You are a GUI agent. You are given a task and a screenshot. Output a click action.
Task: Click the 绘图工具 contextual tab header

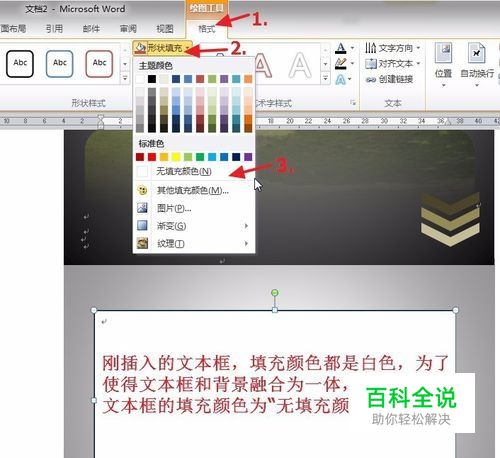click(x=206, y=8)
